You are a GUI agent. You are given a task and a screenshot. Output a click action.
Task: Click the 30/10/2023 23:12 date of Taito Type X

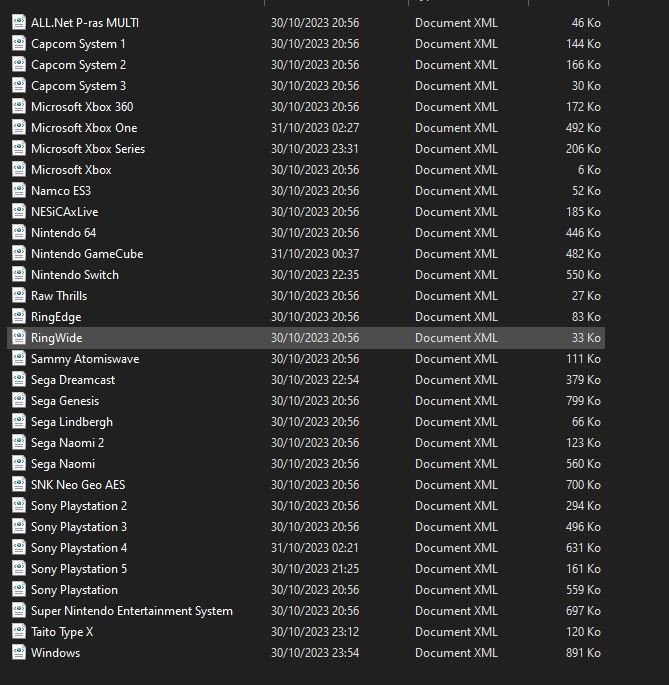315,632
